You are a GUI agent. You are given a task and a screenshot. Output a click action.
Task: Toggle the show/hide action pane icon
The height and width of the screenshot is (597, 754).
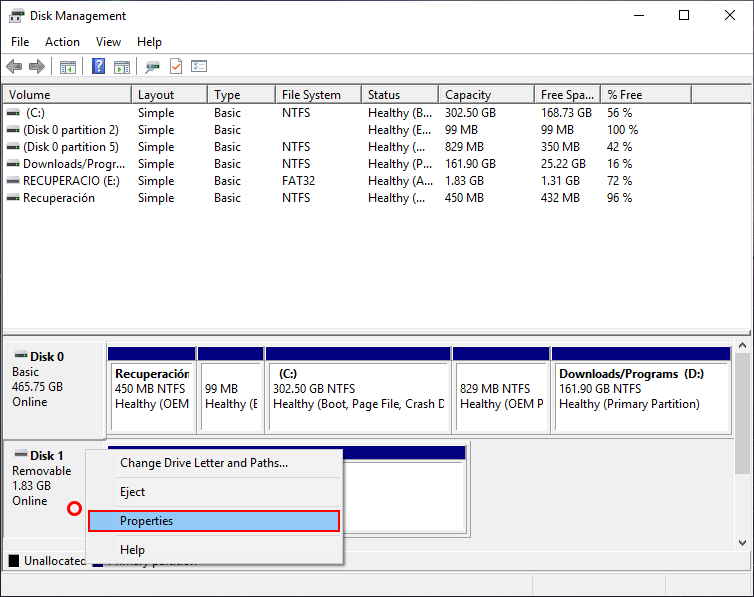coord(122,67)
